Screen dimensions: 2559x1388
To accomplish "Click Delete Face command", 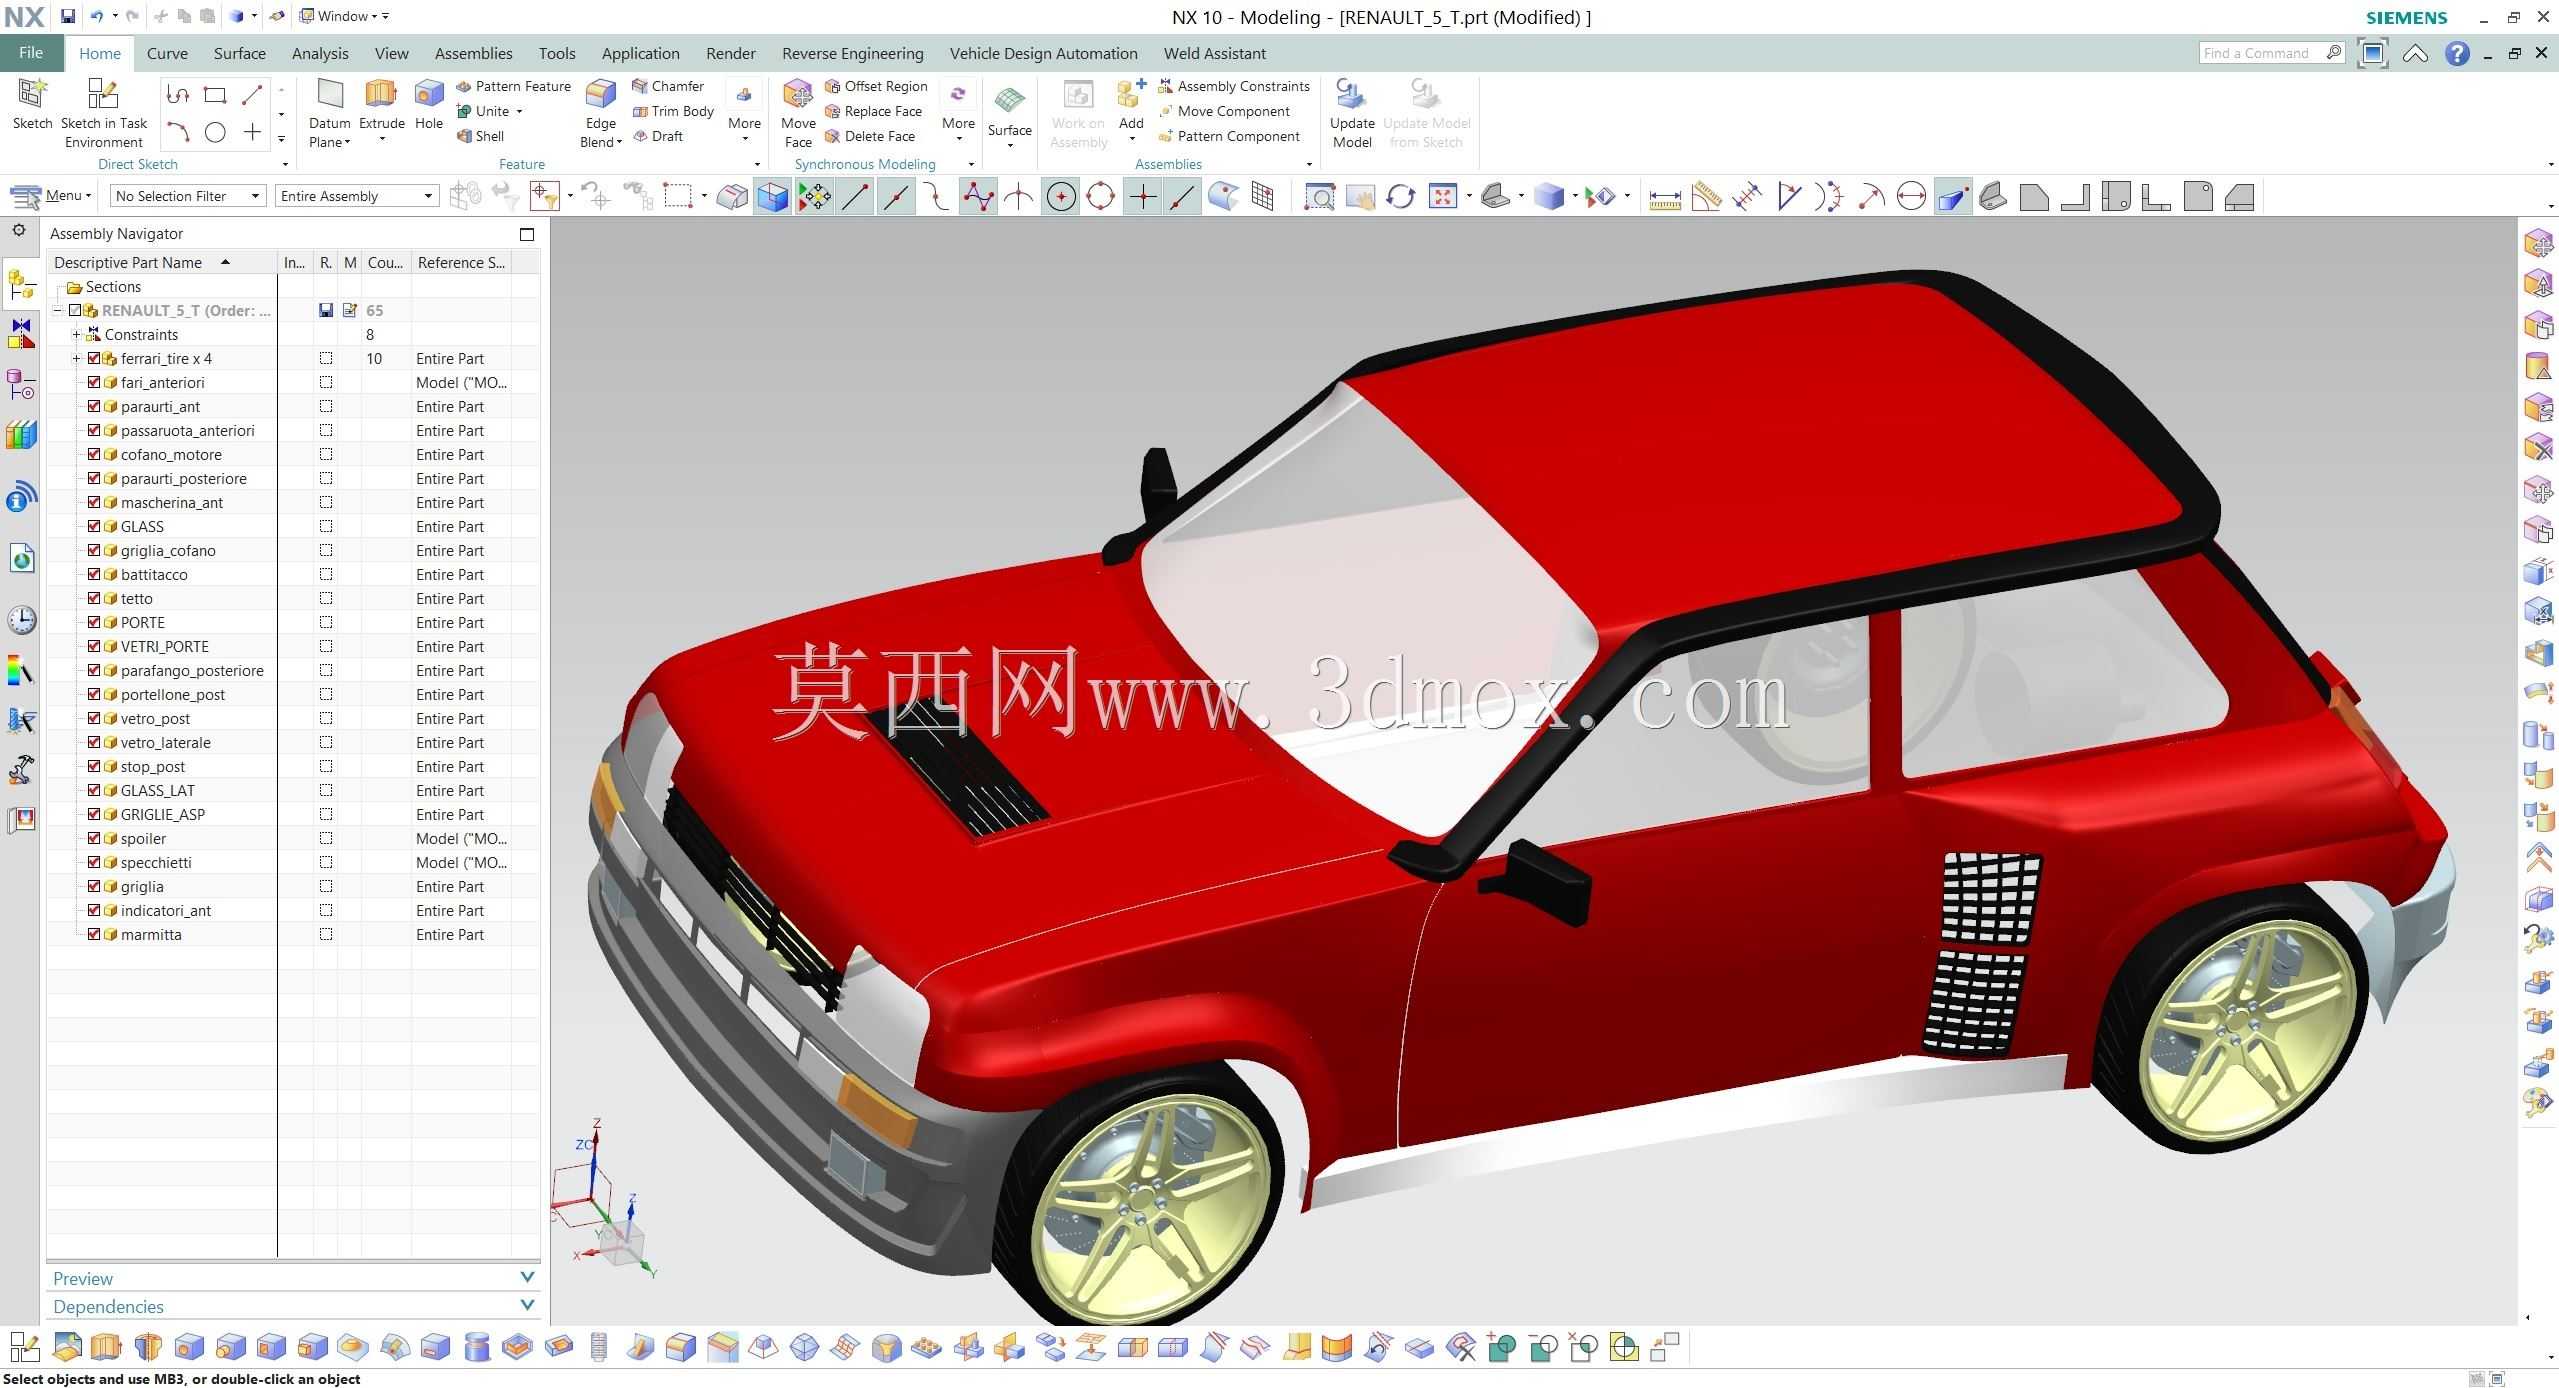I will click(x=870, y=136).
